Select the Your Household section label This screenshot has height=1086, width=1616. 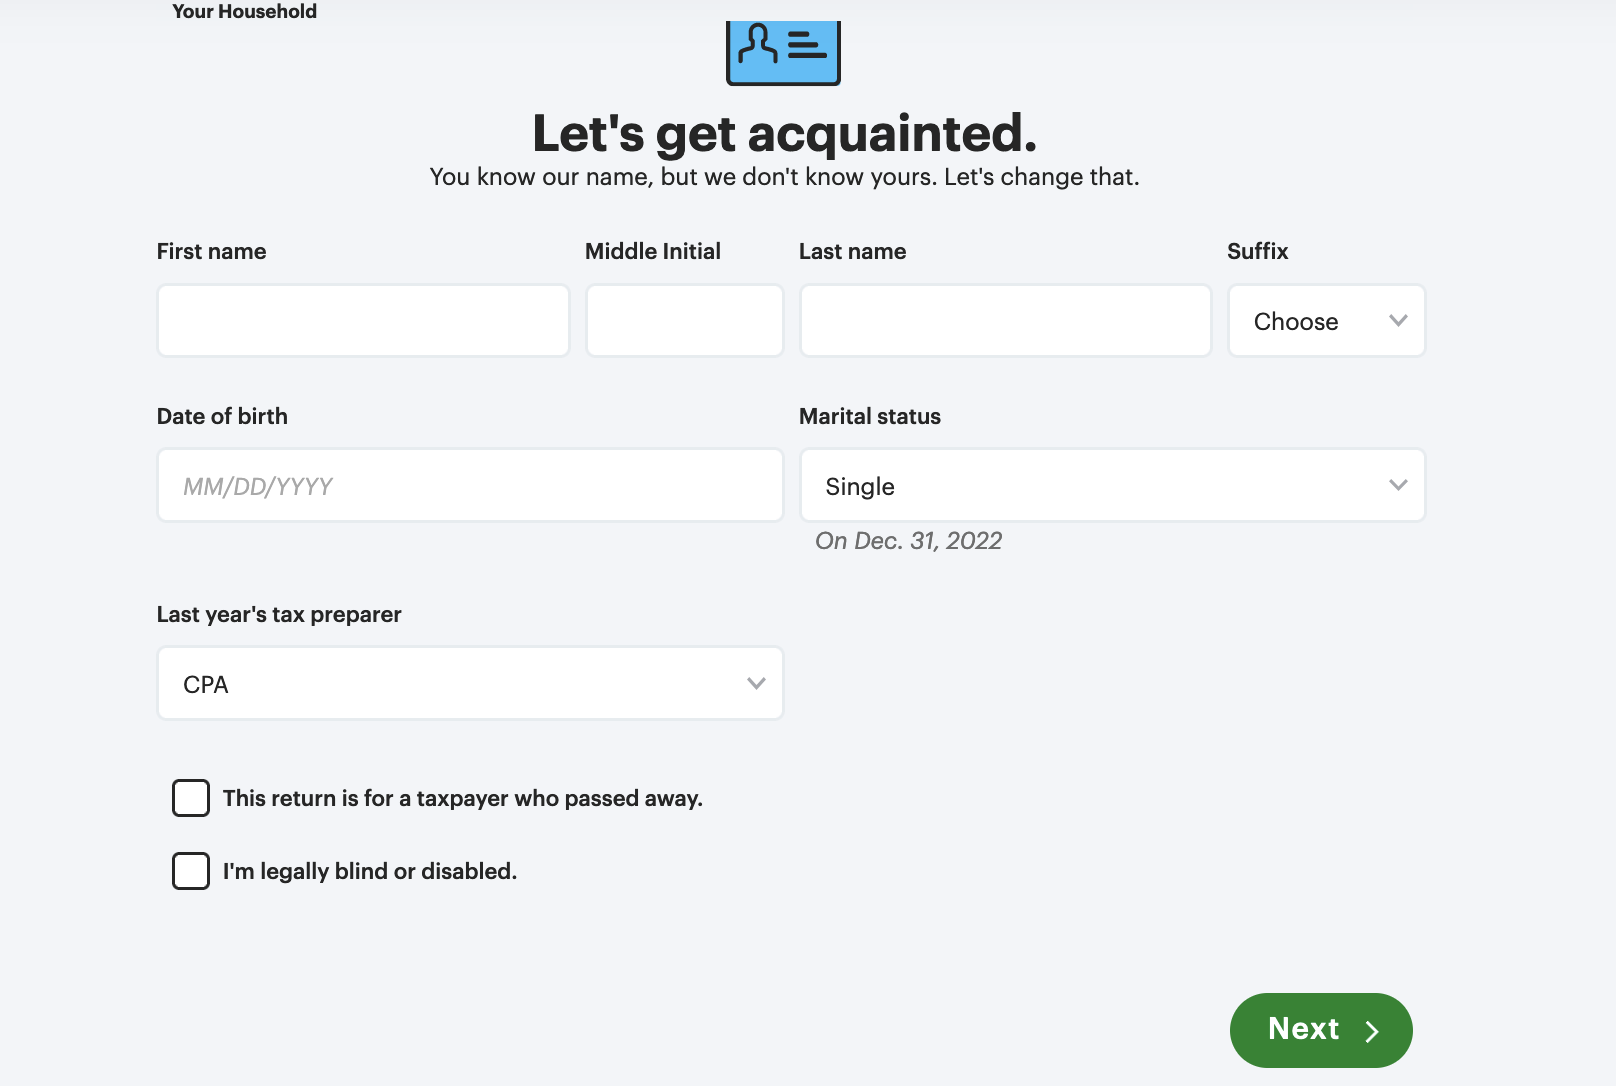click(x=244, y=12)
